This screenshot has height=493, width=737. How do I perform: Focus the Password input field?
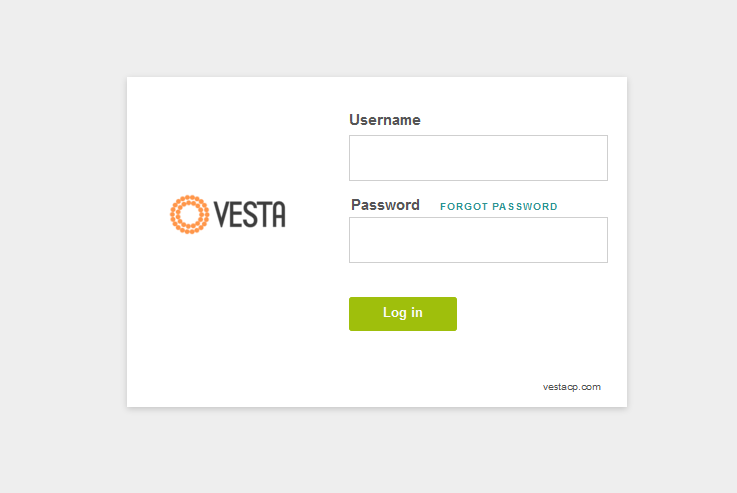[478, 240]
